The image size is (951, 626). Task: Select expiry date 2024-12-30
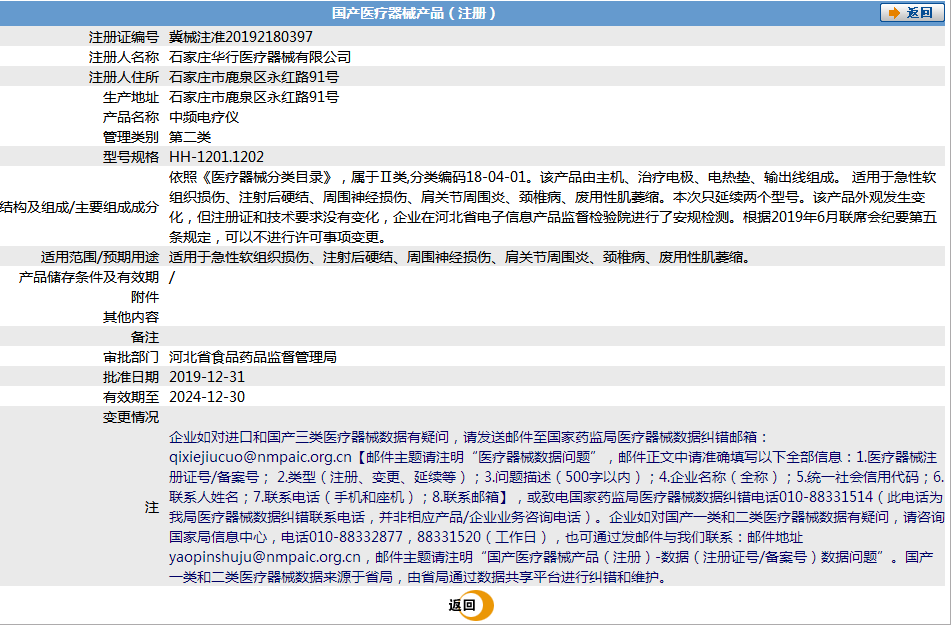pyautogui.click(x=207, y=397)
